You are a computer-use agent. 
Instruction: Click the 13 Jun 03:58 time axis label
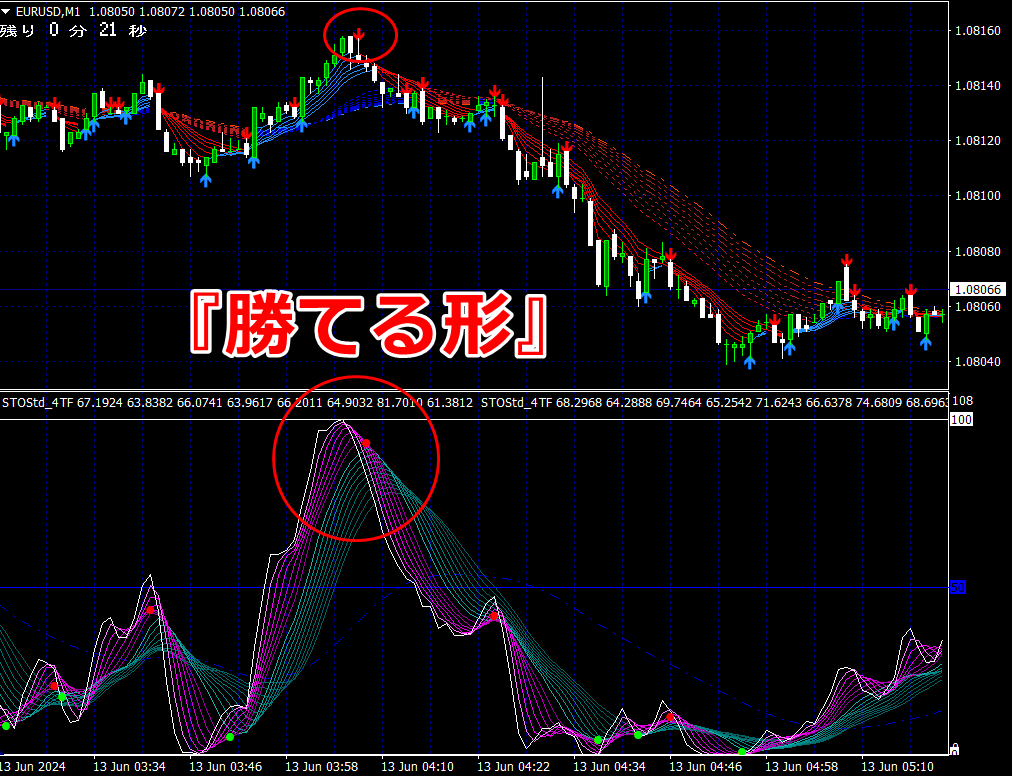(321, 766)
